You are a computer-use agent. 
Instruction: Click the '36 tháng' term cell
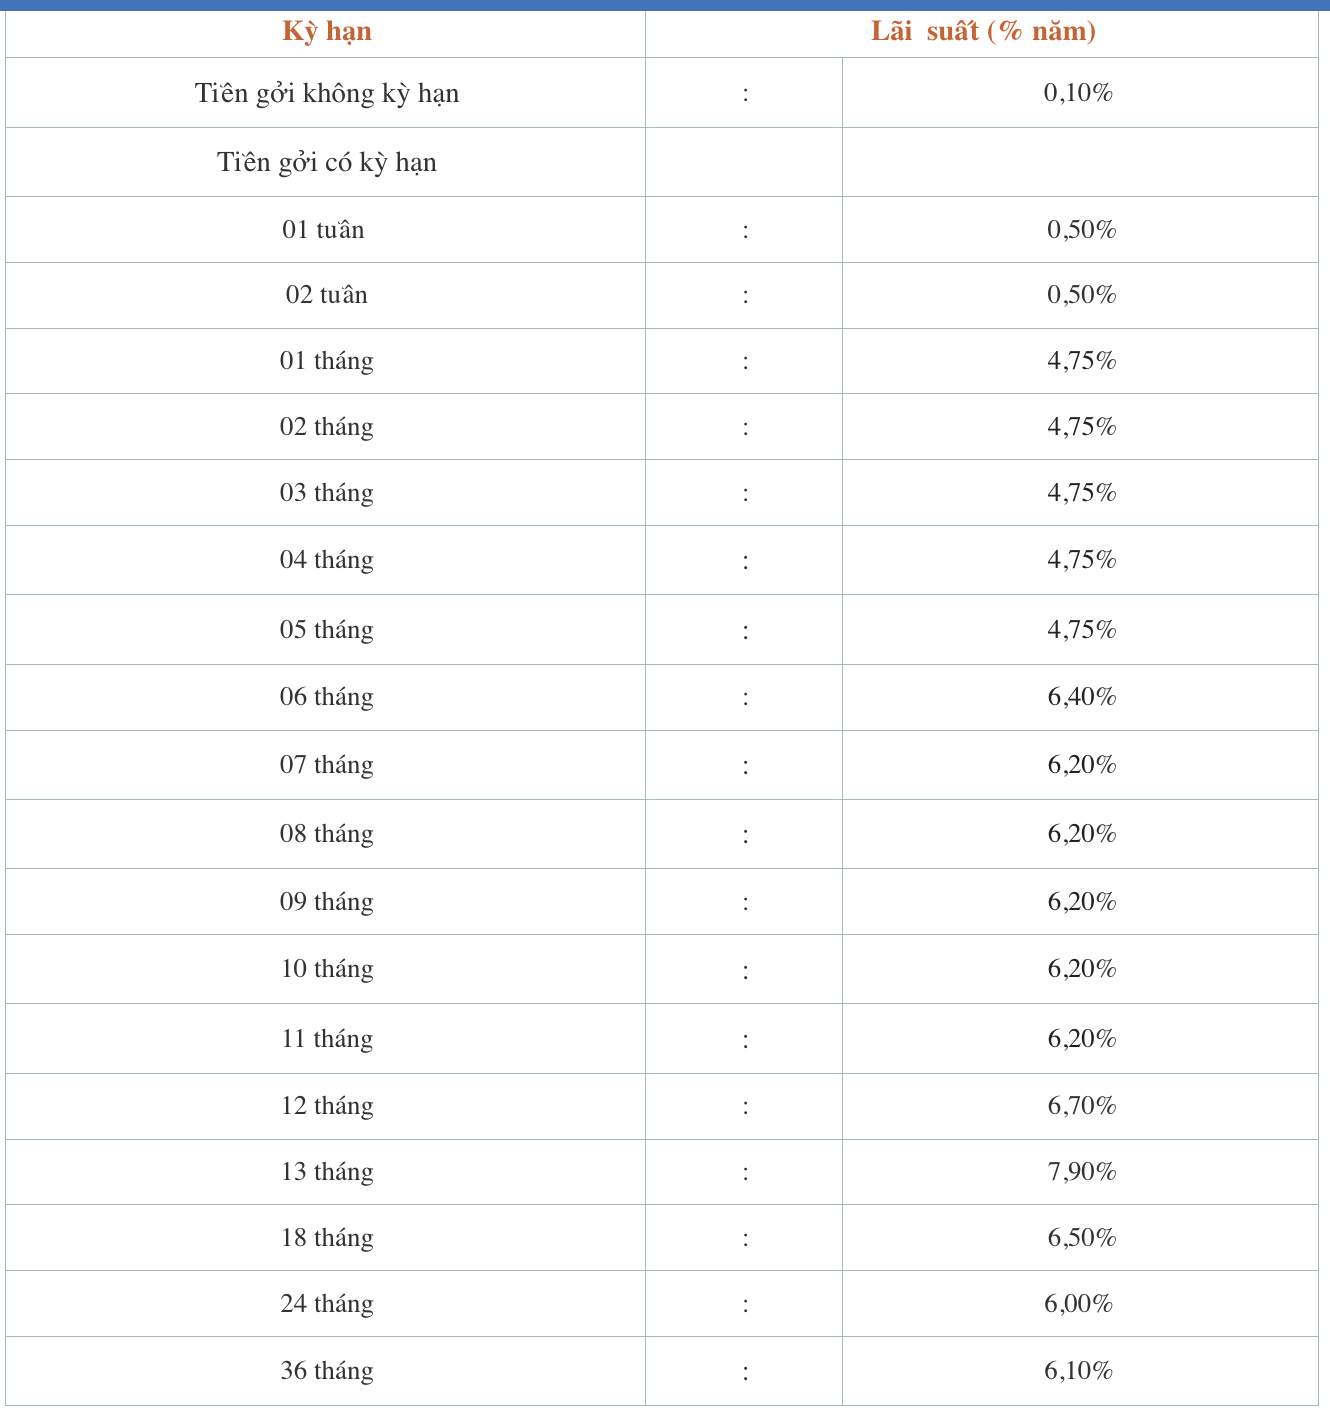point(327,1371)
